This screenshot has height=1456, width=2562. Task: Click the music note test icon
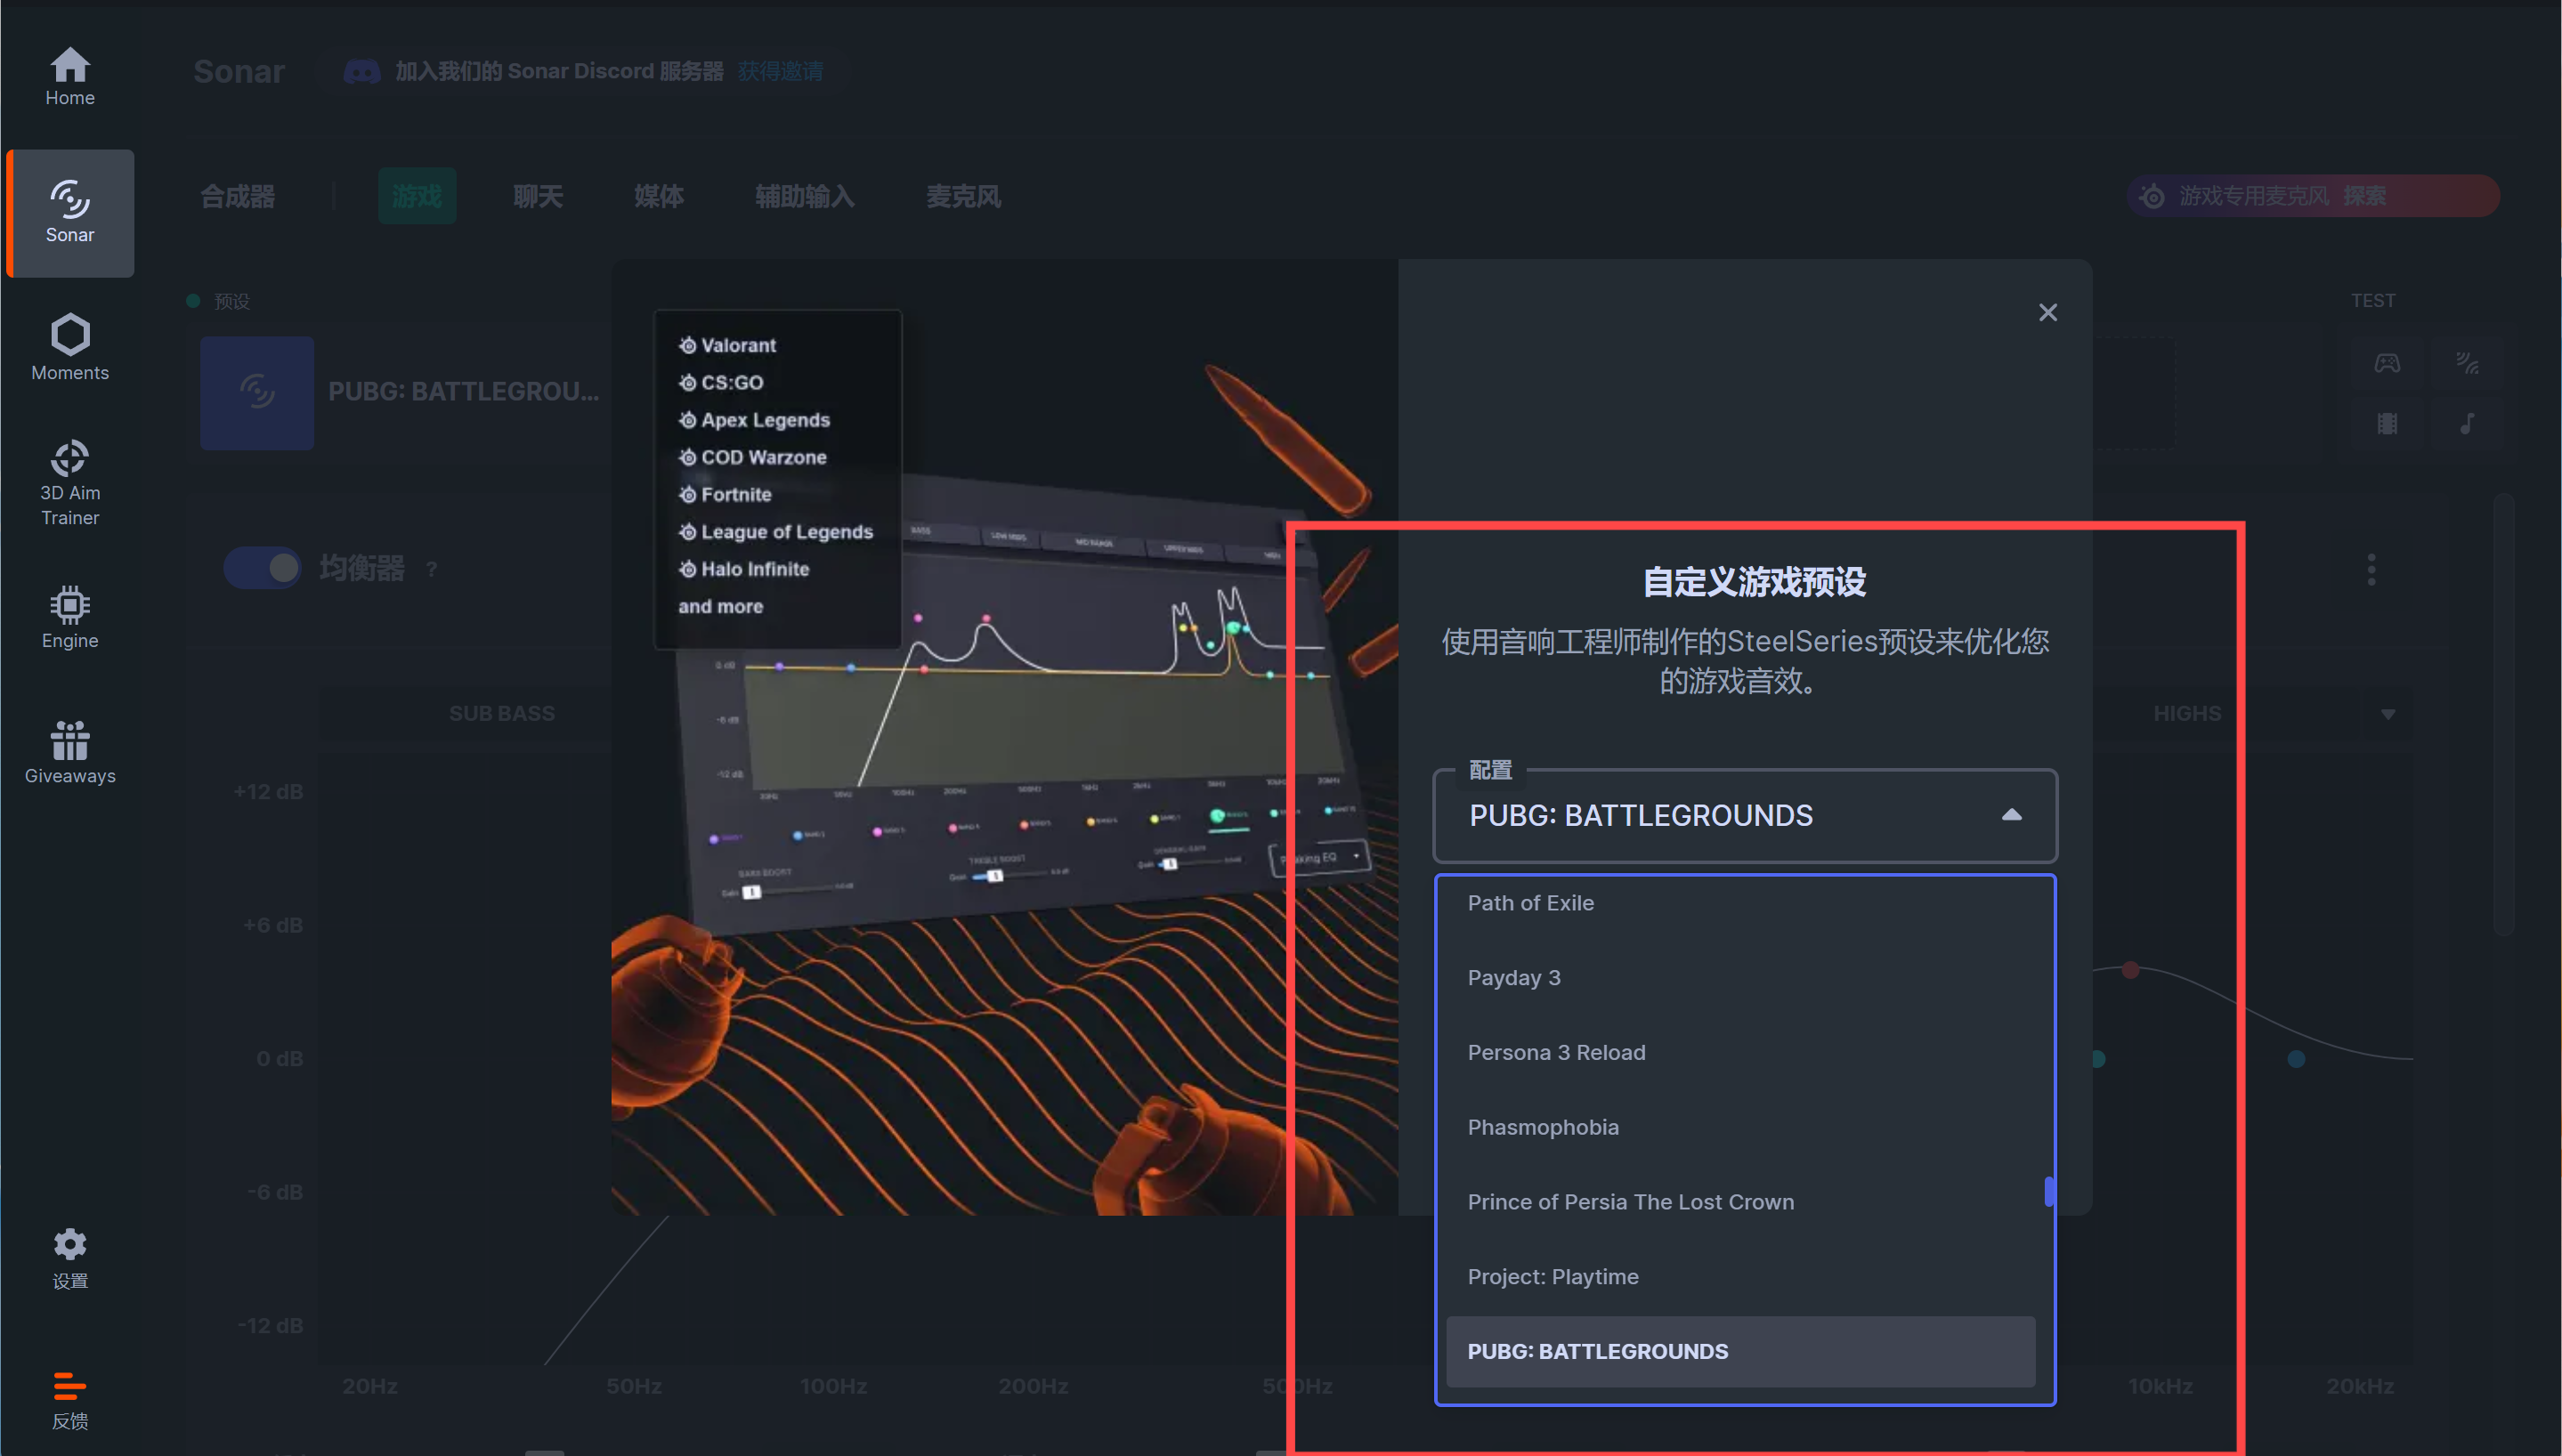tap(2467, 424)
